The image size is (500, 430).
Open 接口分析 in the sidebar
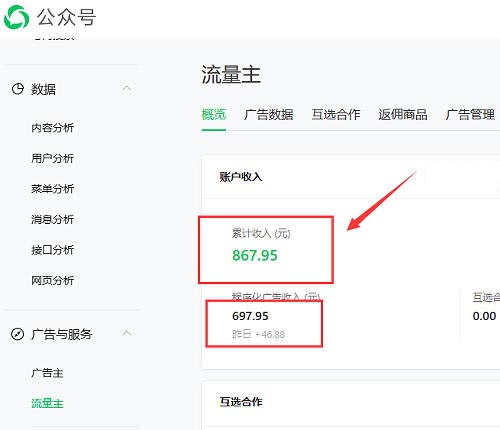(x=53, y=250)
